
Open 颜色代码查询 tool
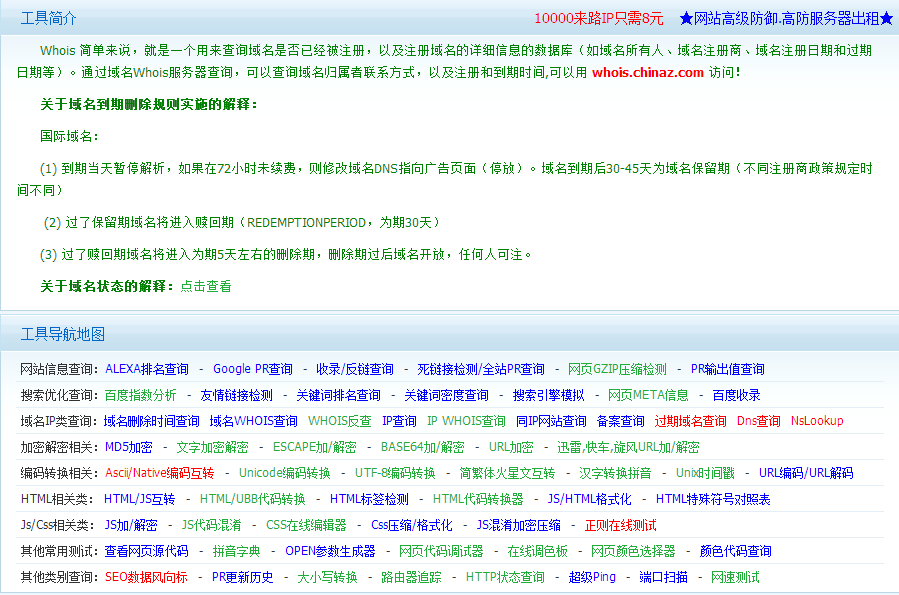pyautogui.click(x=736, y=551)
